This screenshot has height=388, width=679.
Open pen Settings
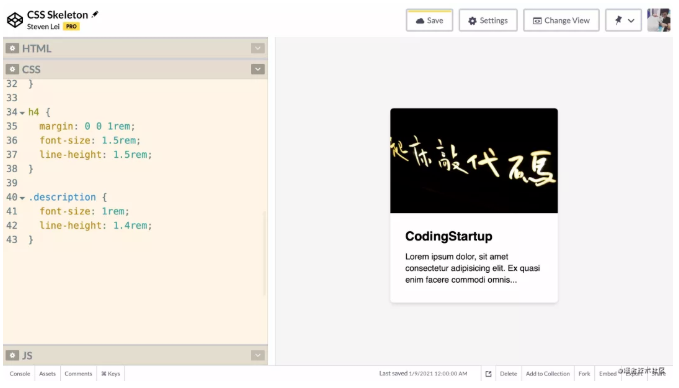point(488,20)
